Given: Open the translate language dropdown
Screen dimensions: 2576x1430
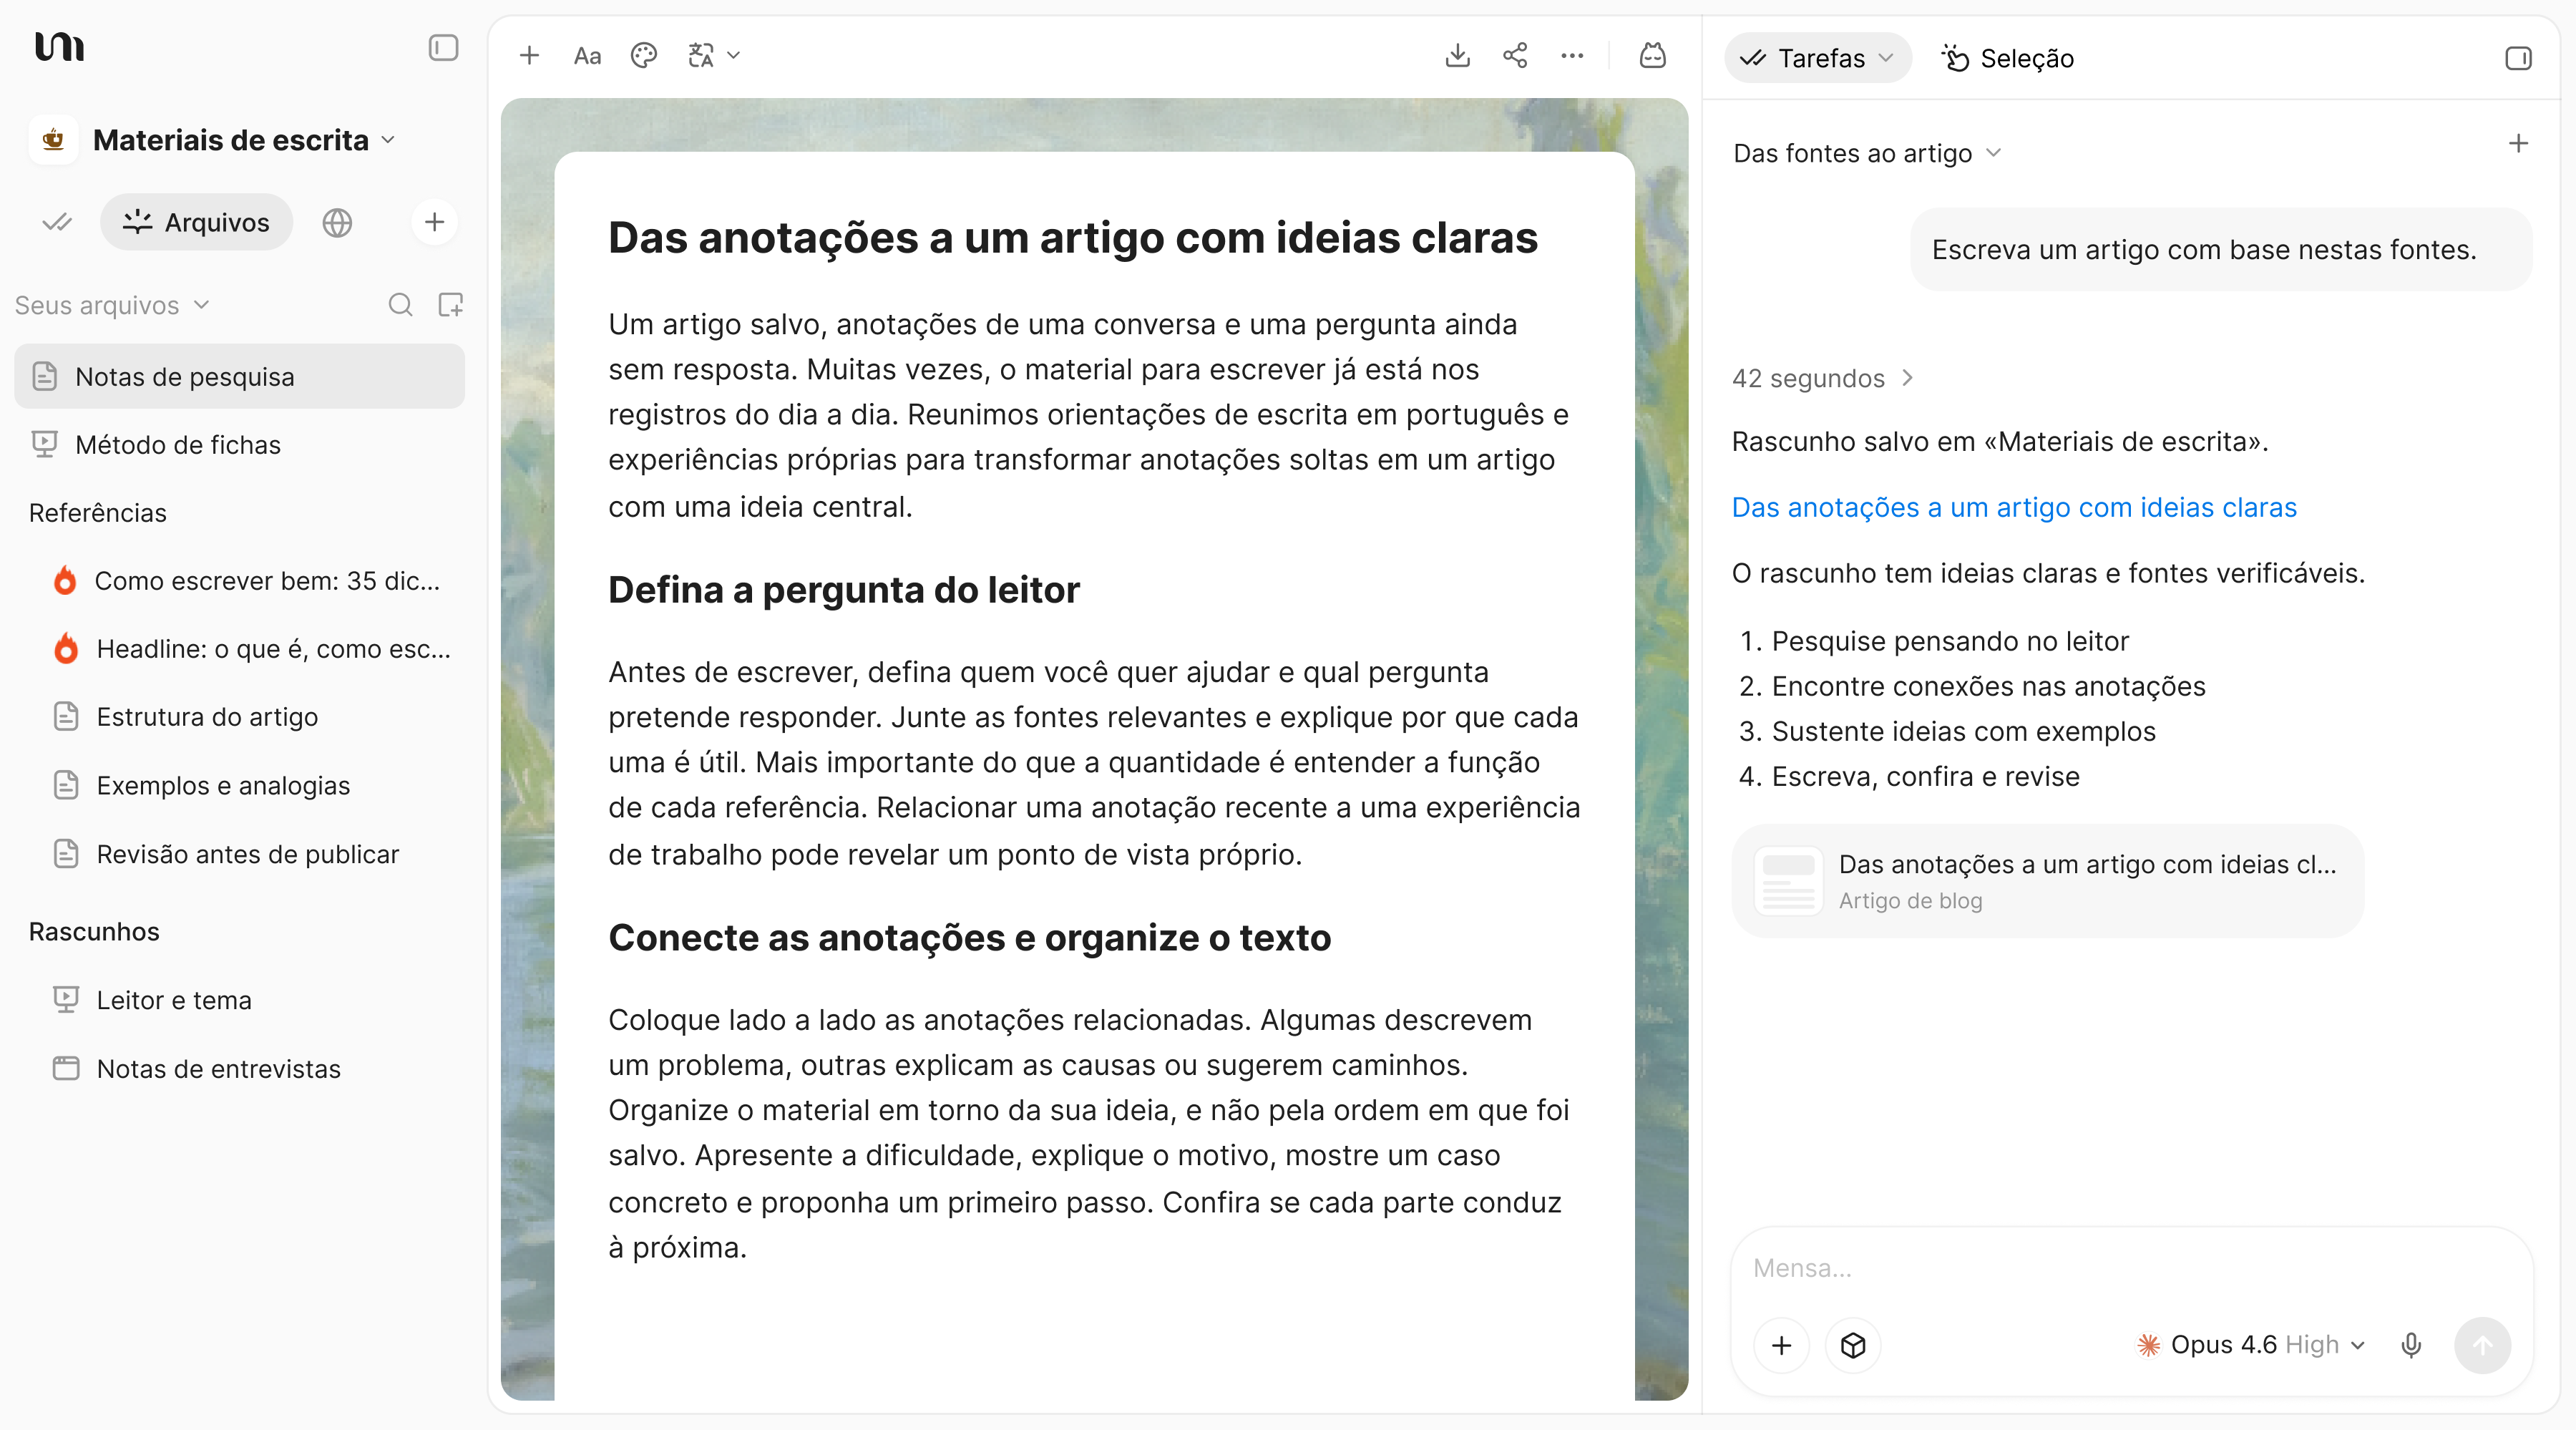Looking at the screenshot, I should (714, 56).
